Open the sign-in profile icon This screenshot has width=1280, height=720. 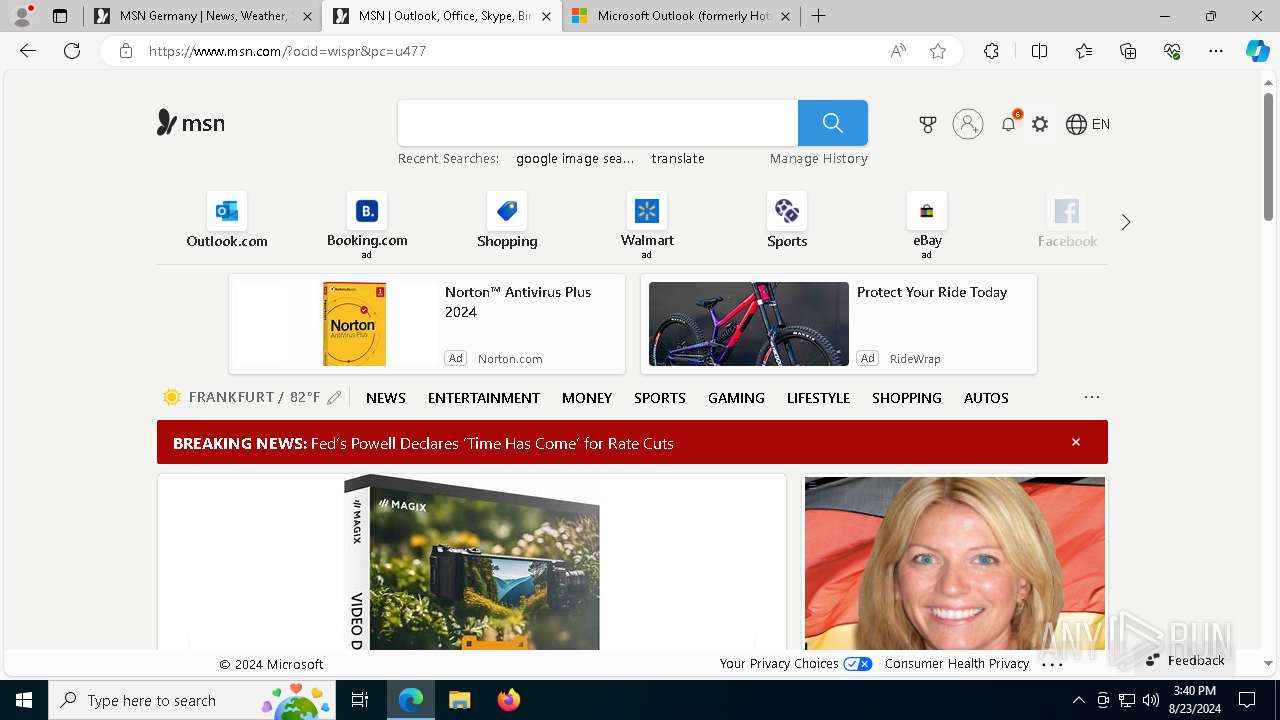point(967,124)
